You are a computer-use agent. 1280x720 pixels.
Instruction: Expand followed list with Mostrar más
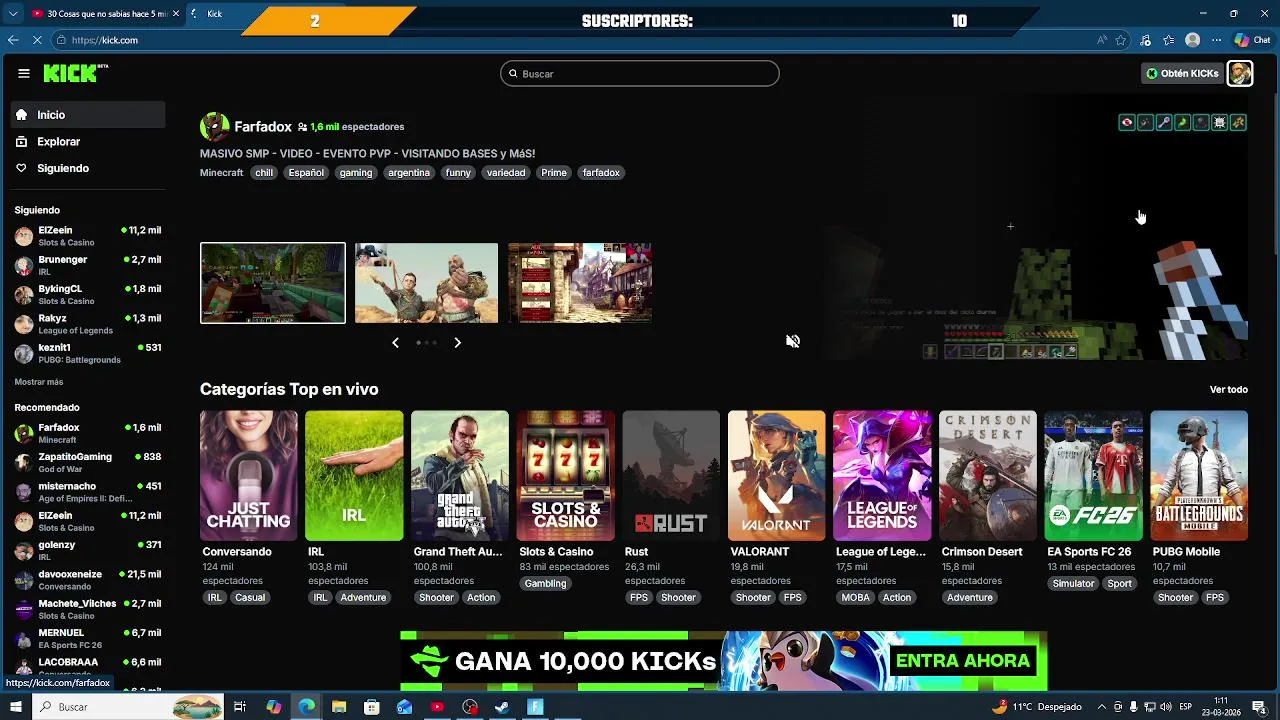[x=39, y=382]
